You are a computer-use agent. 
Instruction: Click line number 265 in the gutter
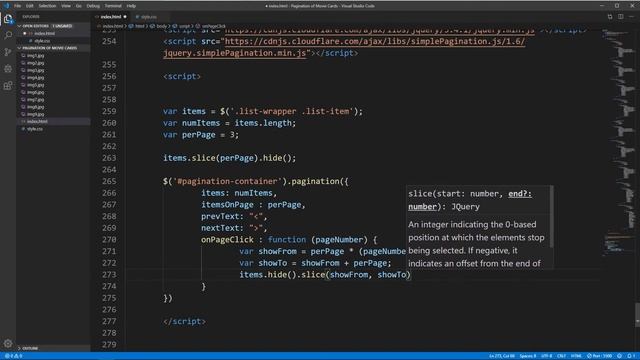point(109,181)
